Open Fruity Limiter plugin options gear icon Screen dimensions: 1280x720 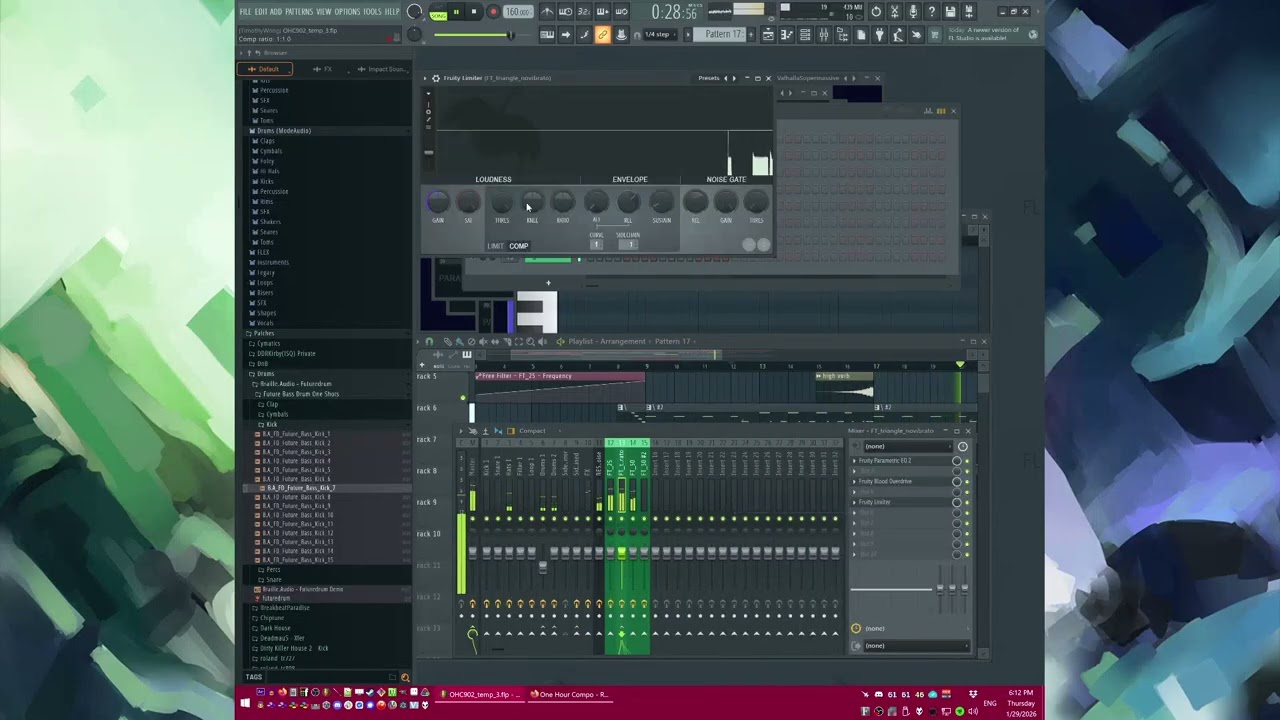[x=436, y=78]
